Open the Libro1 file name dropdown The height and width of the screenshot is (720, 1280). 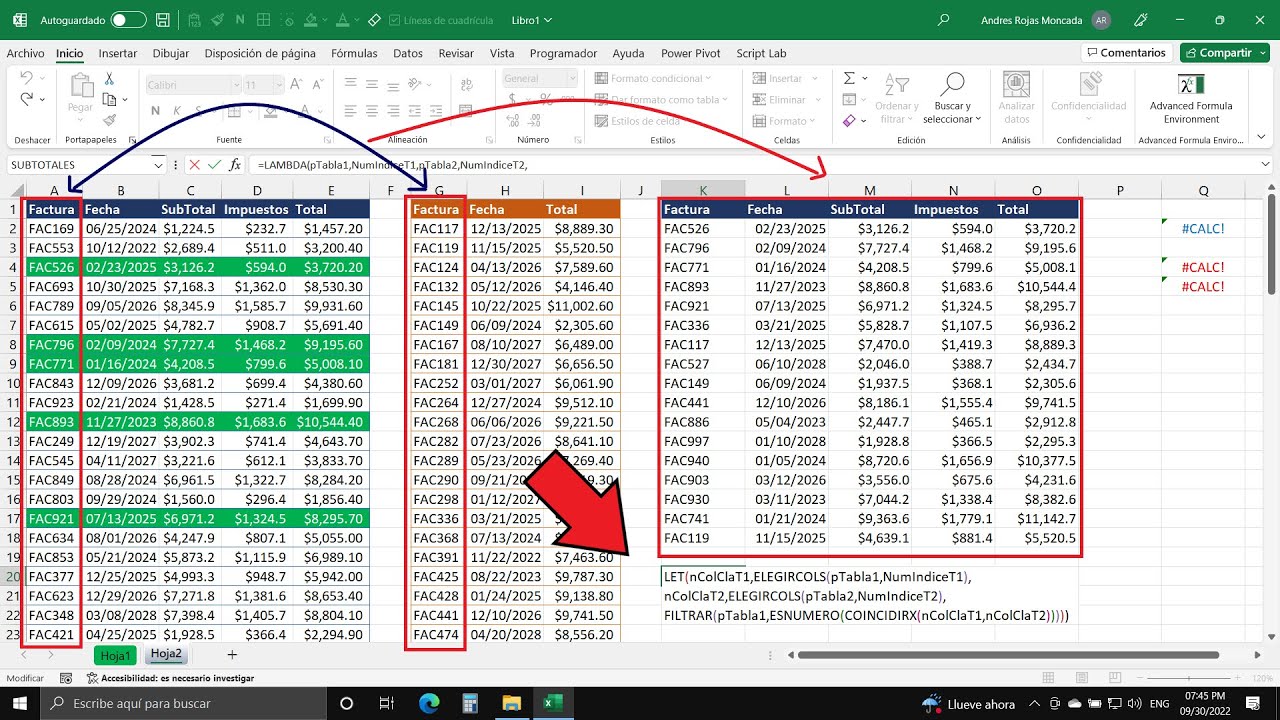[x=532, y=20]
